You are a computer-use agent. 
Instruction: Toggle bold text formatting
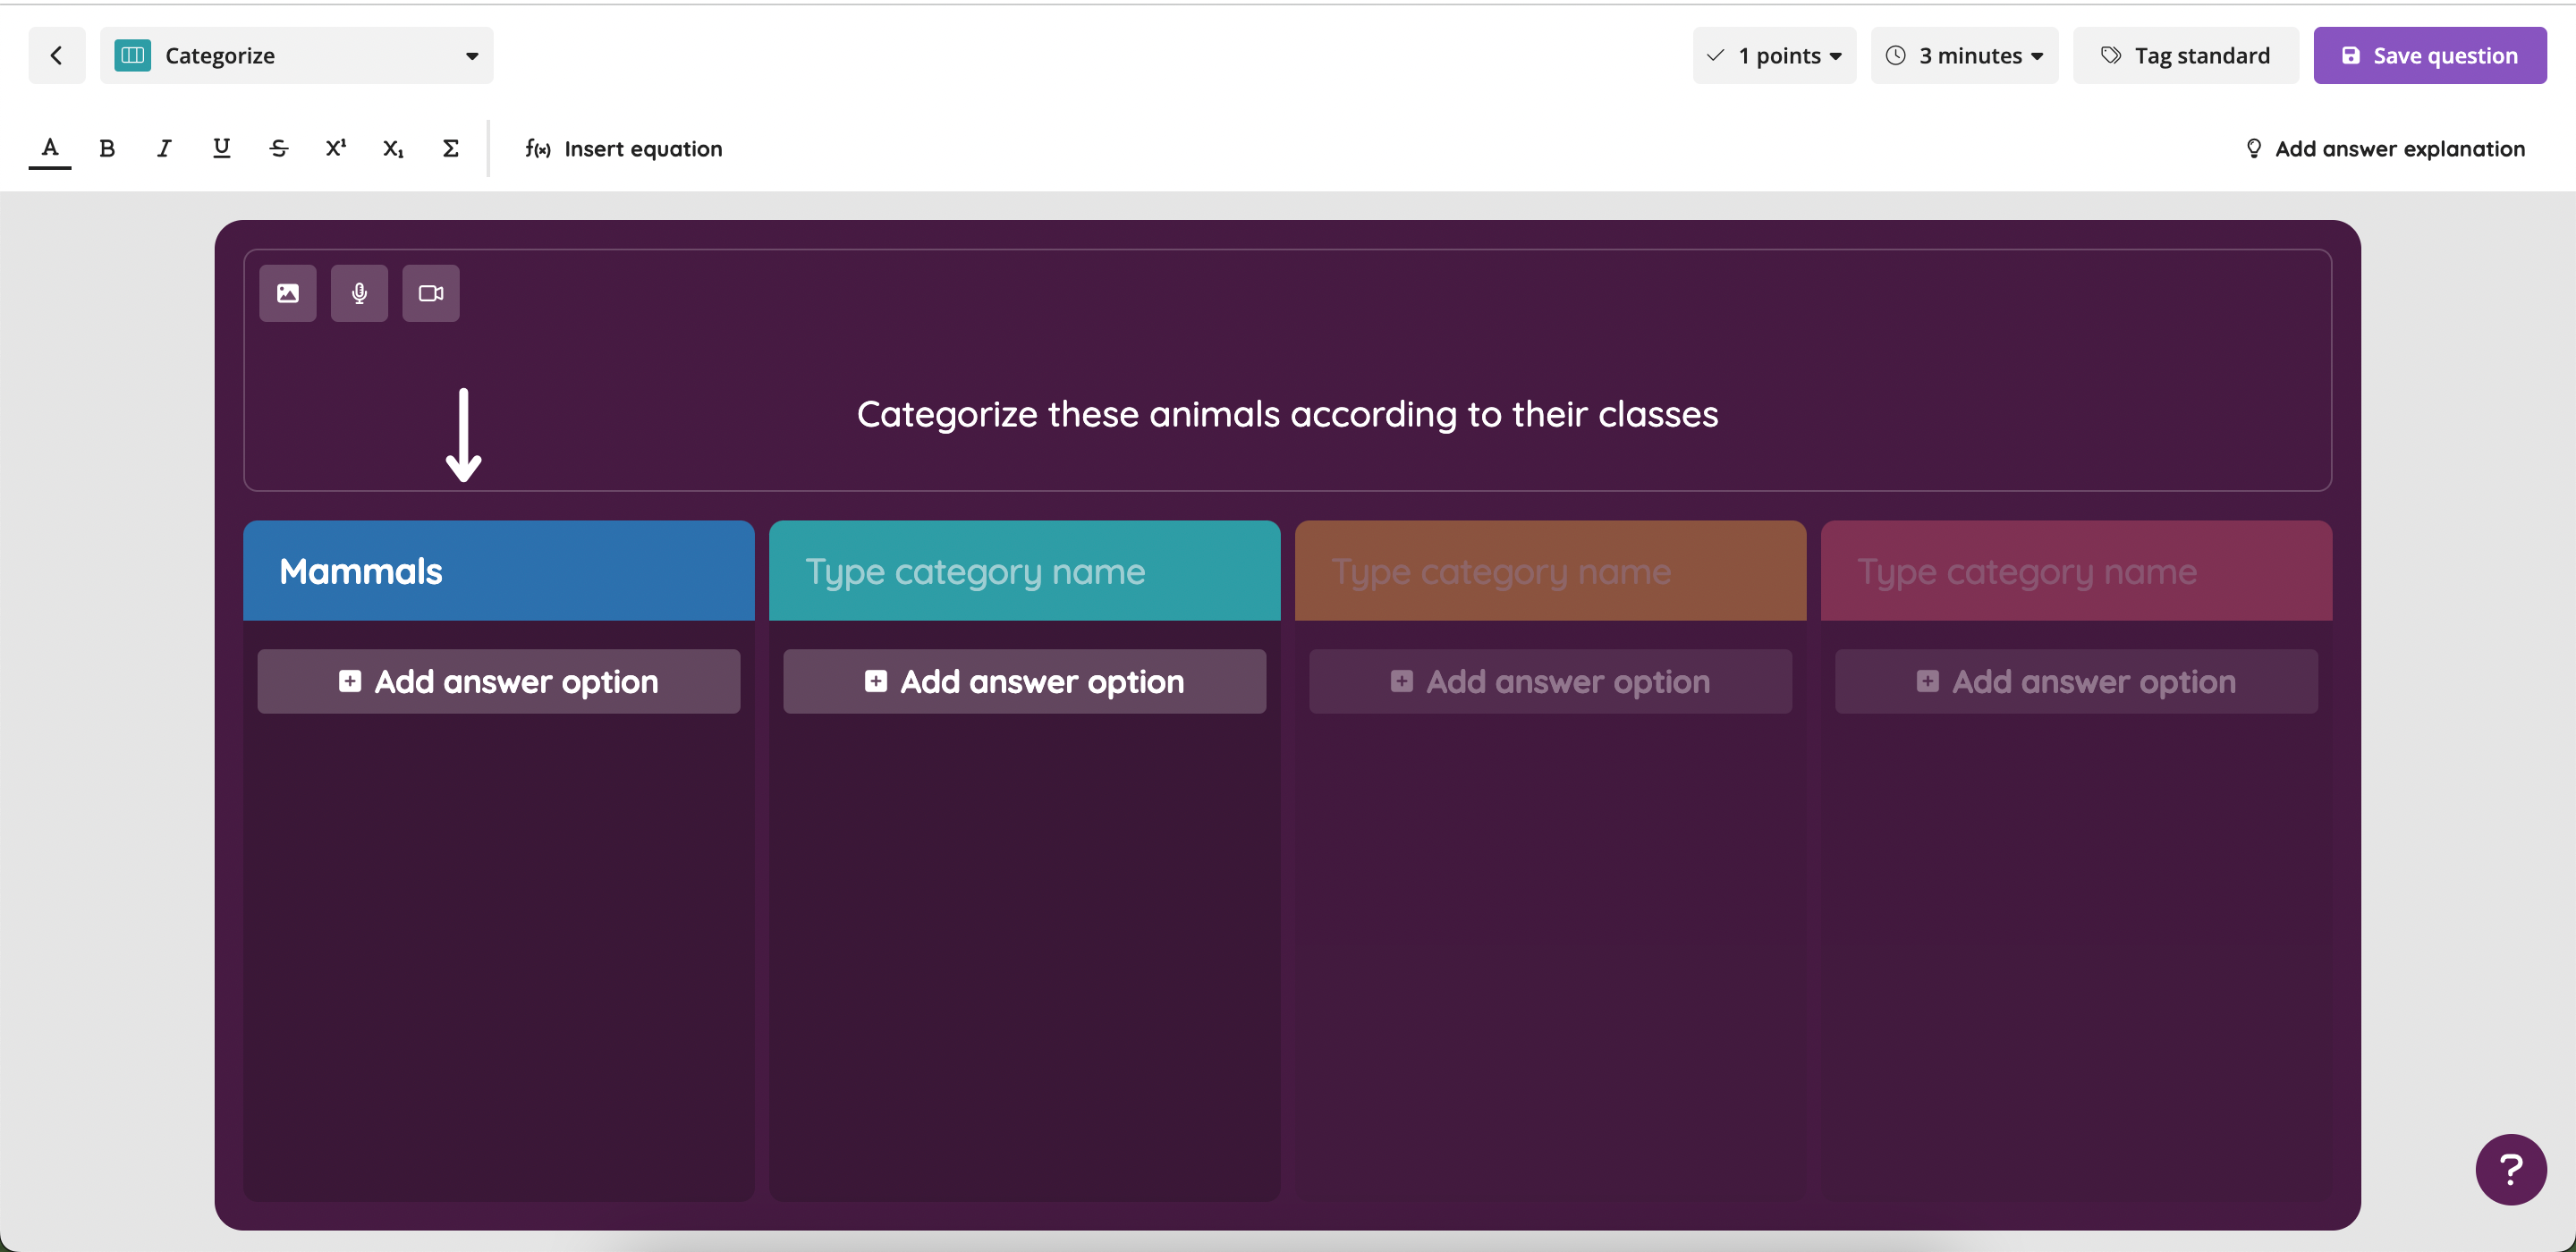(107, 148)
